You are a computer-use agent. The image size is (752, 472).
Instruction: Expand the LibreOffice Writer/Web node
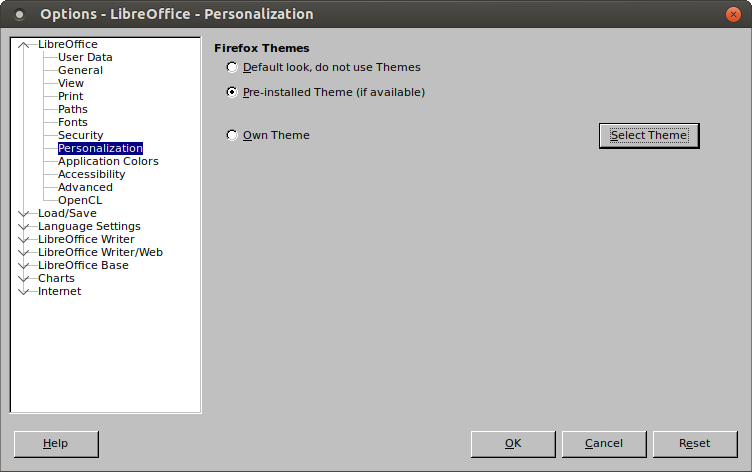[x=23, y=252]
